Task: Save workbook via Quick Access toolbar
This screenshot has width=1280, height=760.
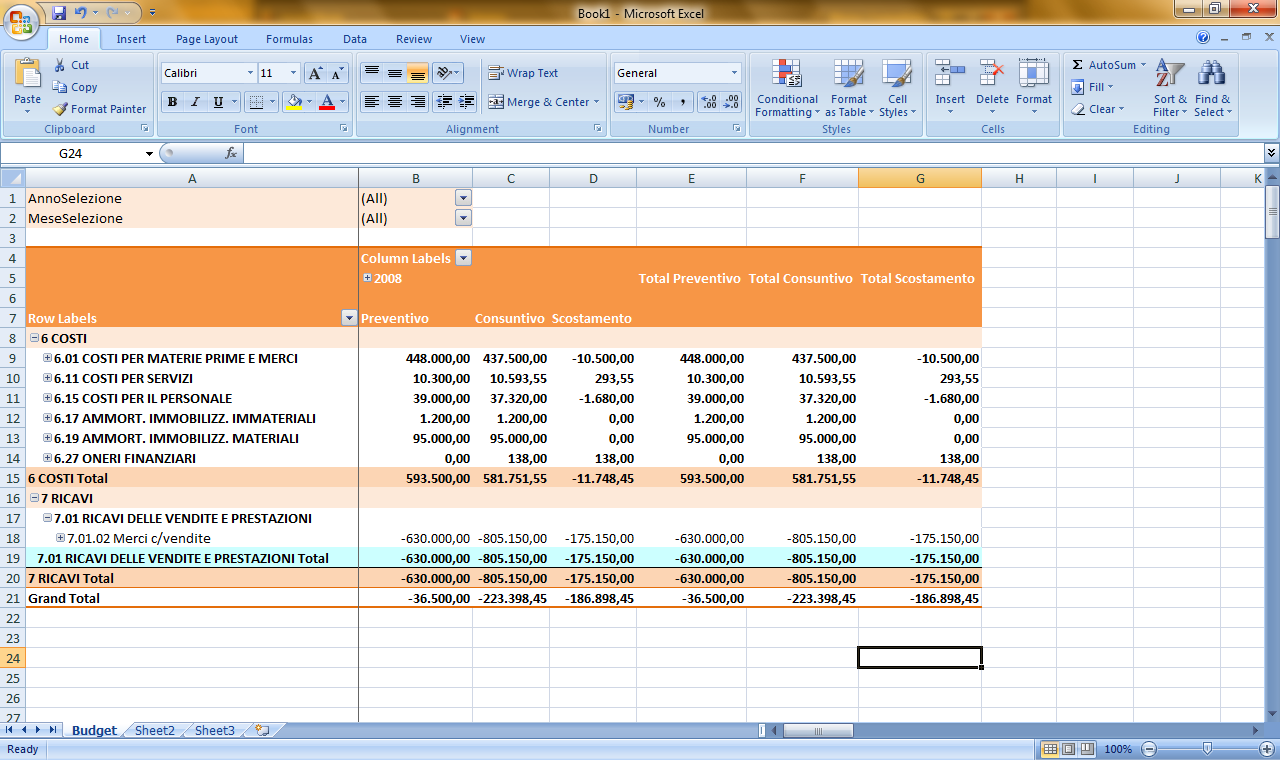Action: pyautogui.click(x=59, y=13)
